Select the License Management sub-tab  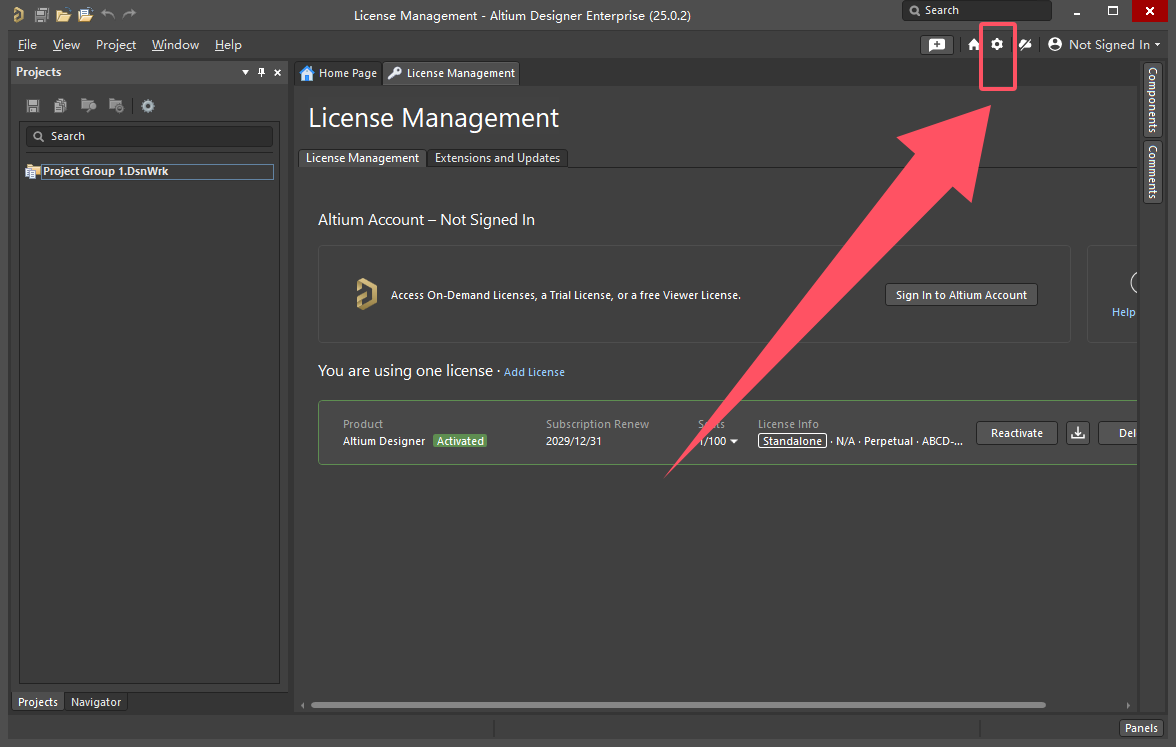tap(362, 158)
